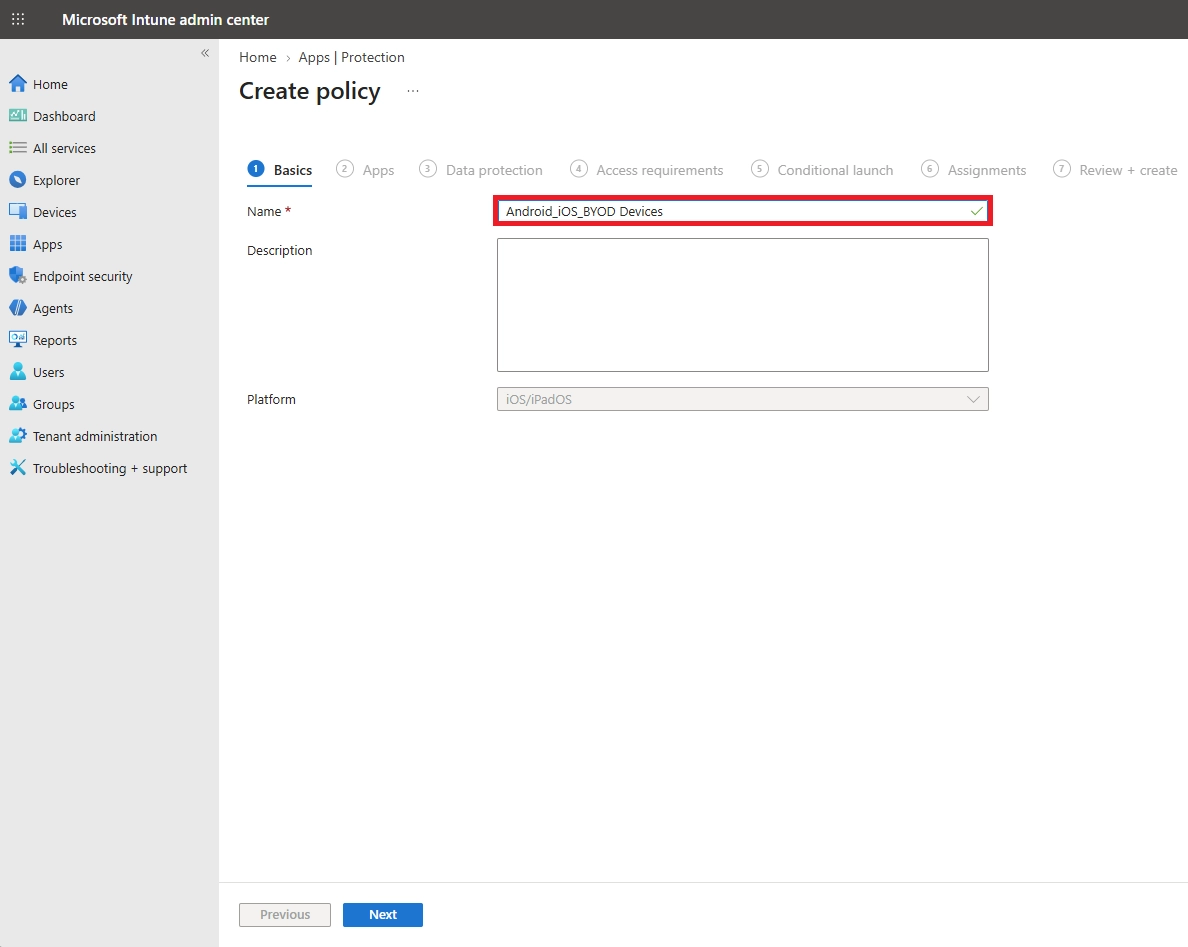Viewport: 1188px width, 947px height.
Task: Click the green checkmark in Name field
Action: [977, 211]
